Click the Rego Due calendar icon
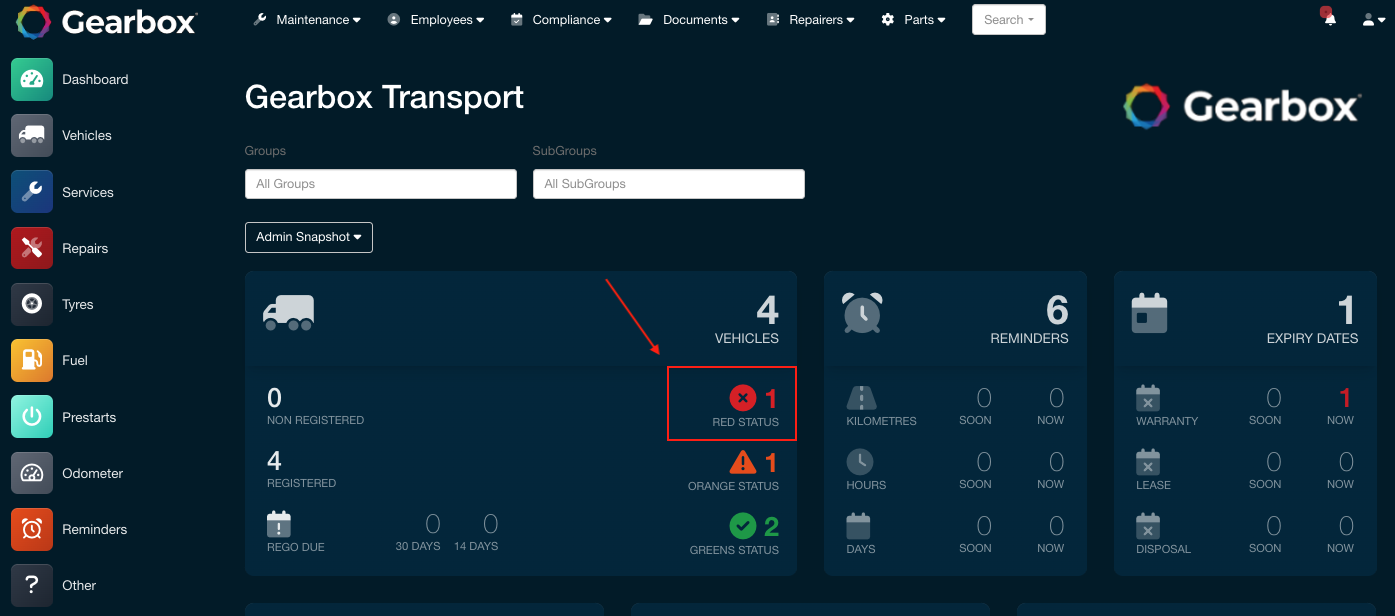1395x616 pixels. point(279,524)
